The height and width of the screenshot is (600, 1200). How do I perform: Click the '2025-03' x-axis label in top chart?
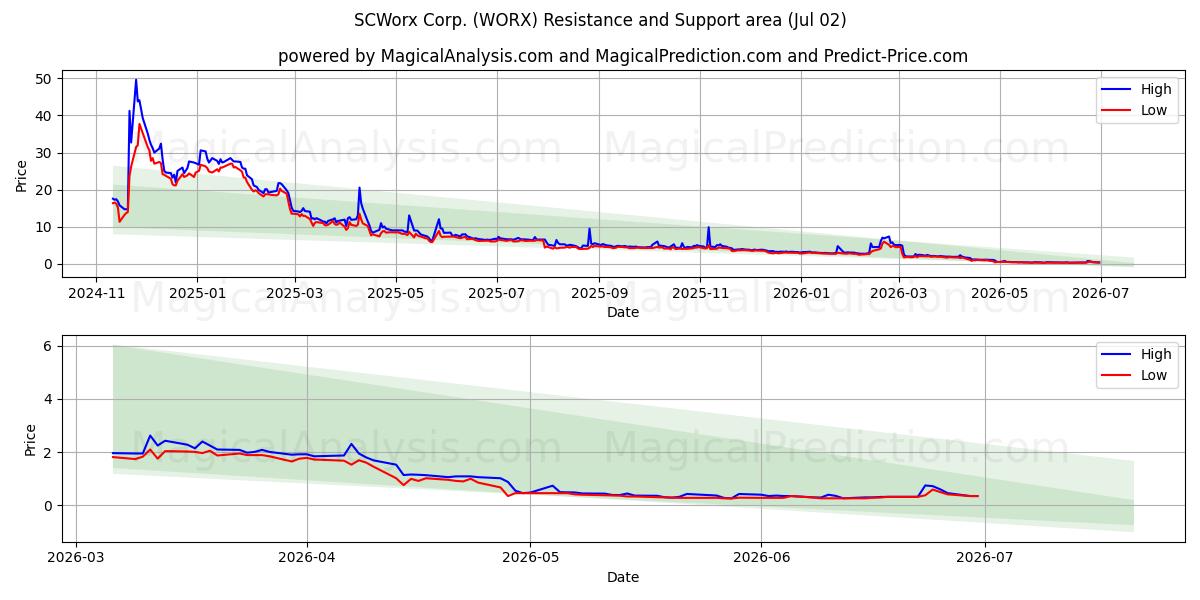[294, 293]
